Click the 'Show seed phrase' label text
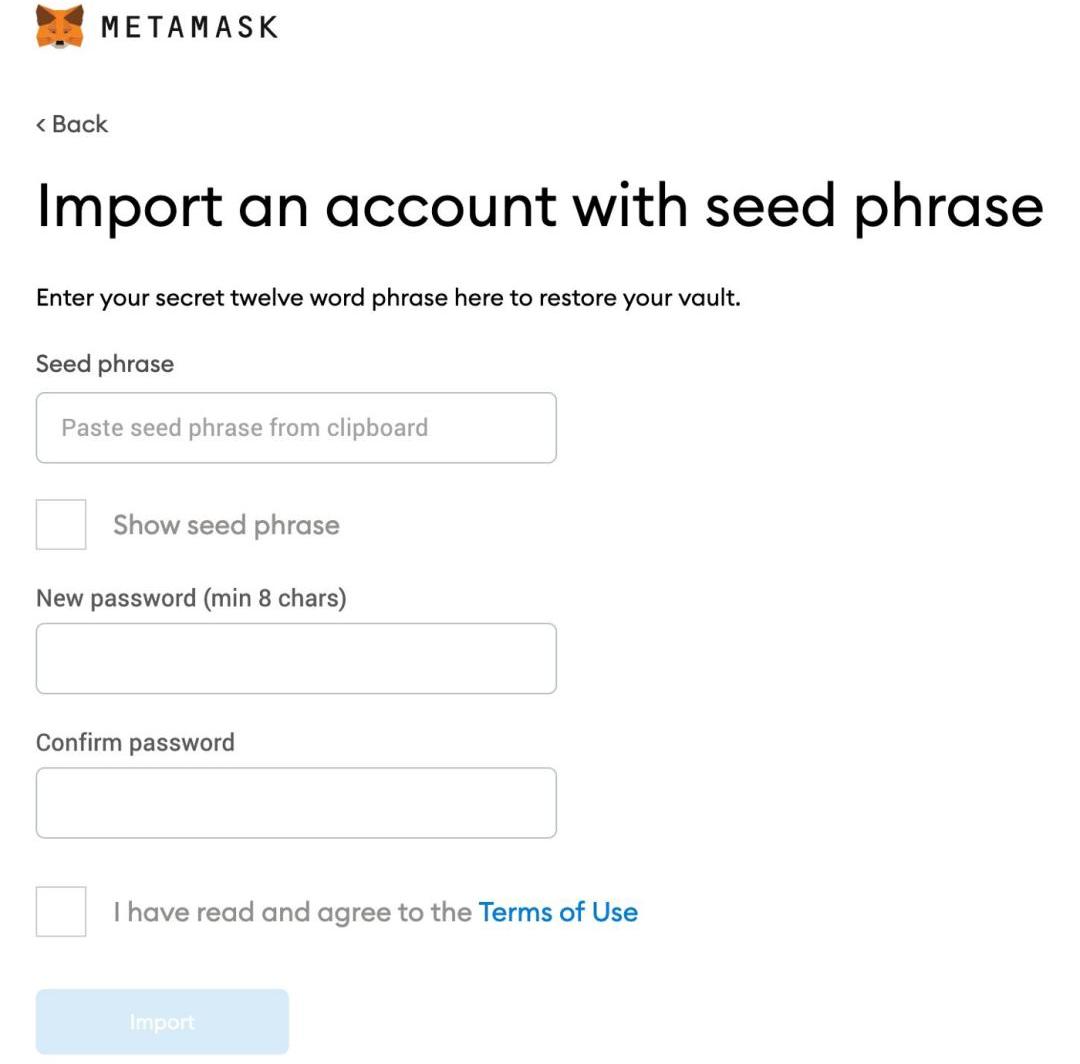1080x1064 pixels. tap(226, 525)
